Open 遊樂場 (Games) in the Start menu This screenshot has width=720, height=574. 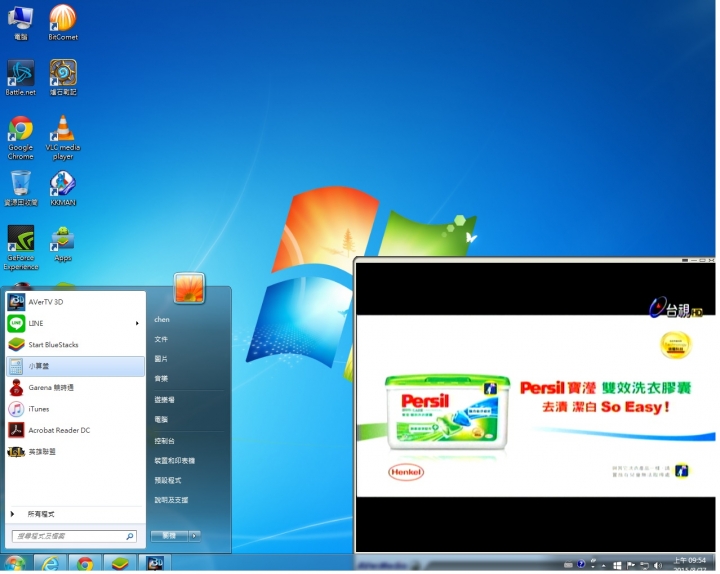point(164,400)
